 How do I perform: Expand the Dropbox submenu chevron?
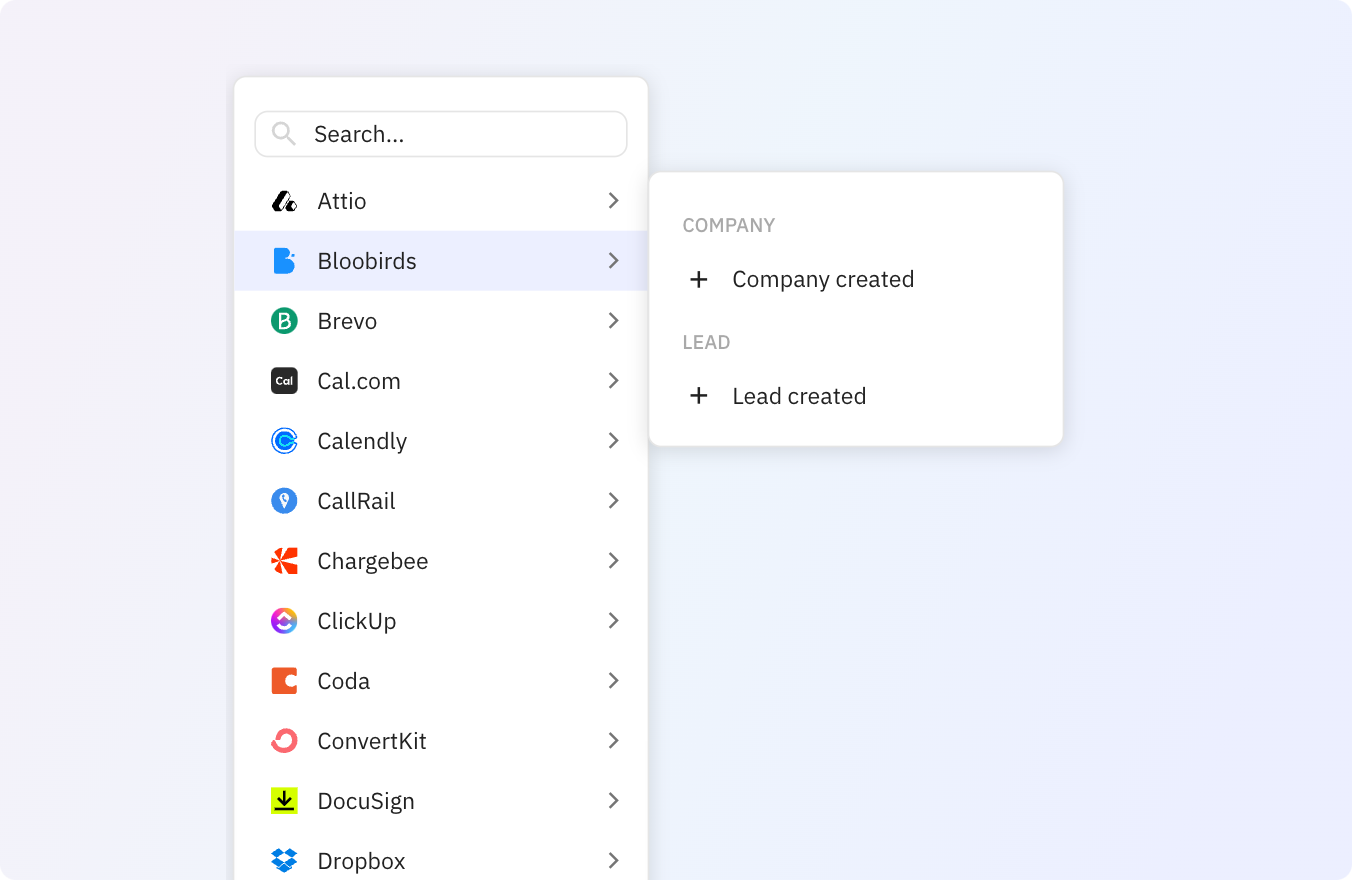(614, 861)
